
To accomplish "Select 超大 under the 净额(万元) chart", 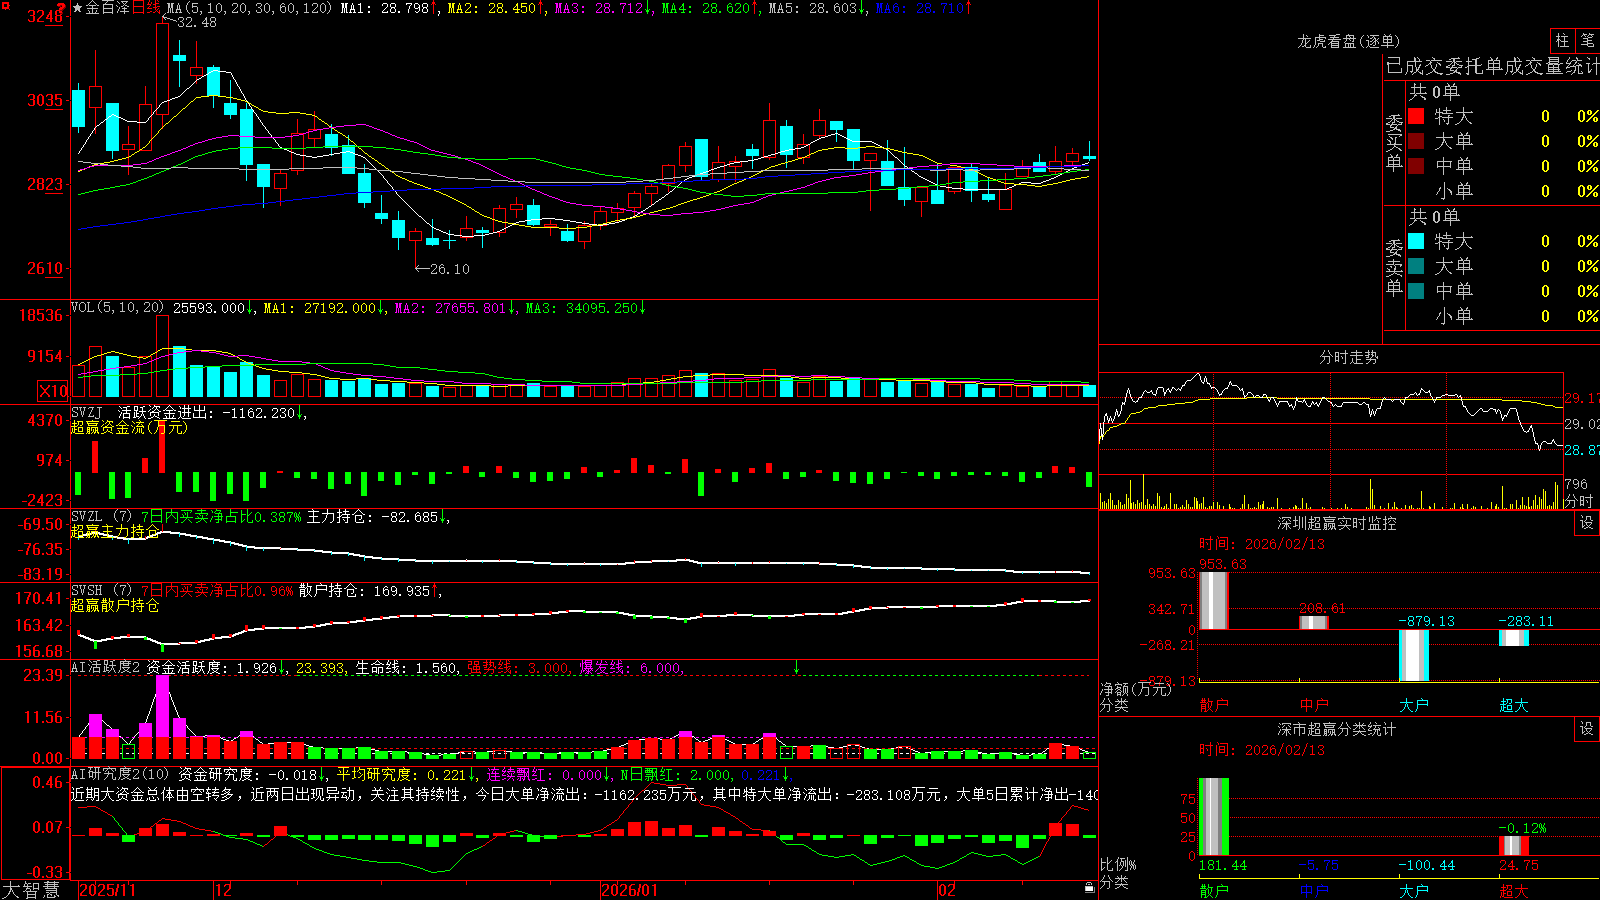I will click(x=1514, y=705).
